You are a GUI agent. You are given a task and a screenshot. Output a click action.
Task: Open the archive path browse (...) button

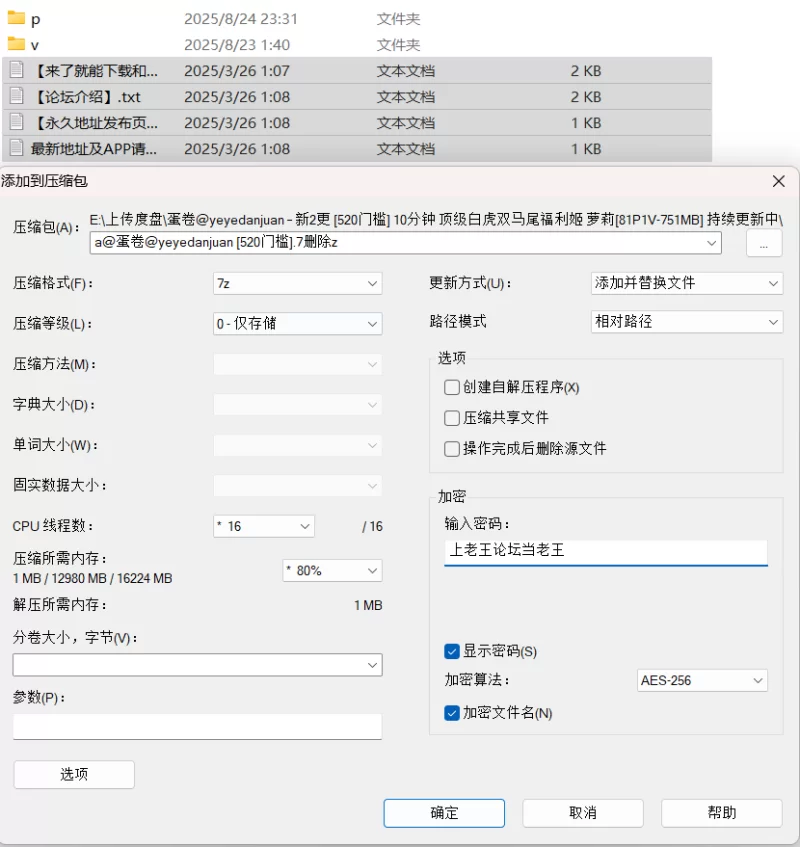click(763, 243)
